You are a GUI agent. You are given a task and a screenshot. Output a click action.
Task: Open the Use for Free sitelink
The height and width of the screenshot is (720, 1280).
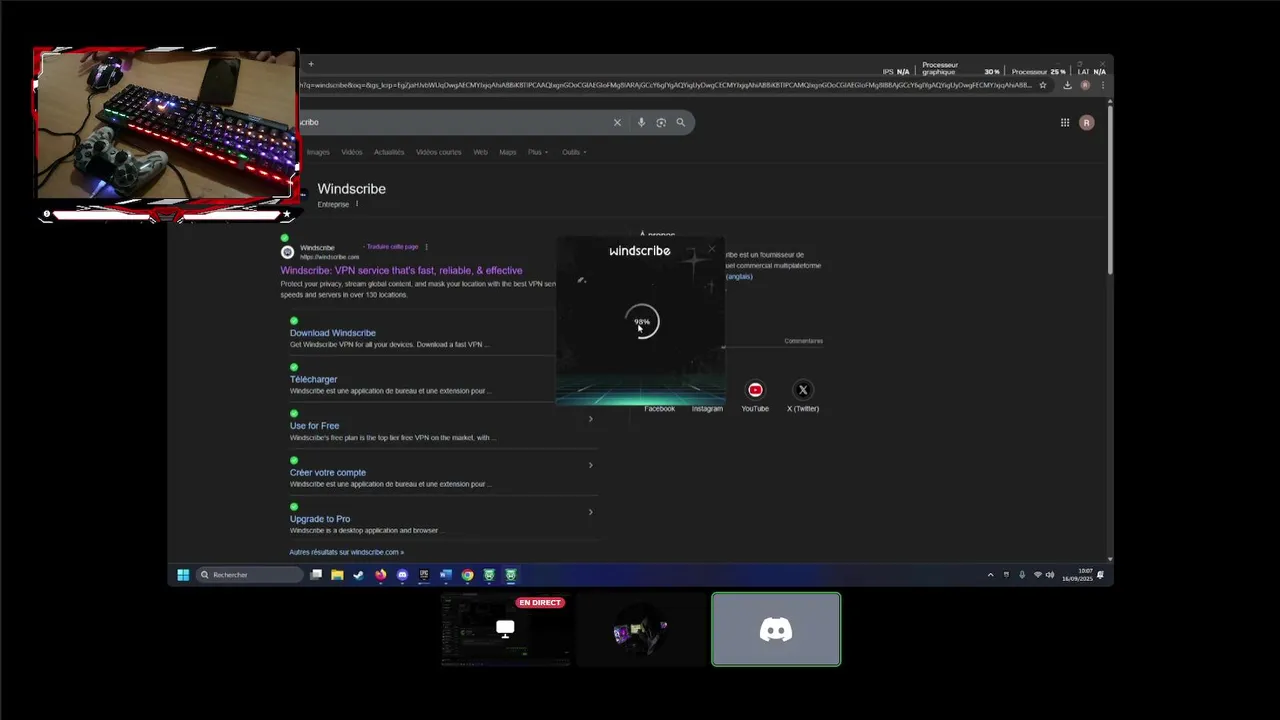315,426
